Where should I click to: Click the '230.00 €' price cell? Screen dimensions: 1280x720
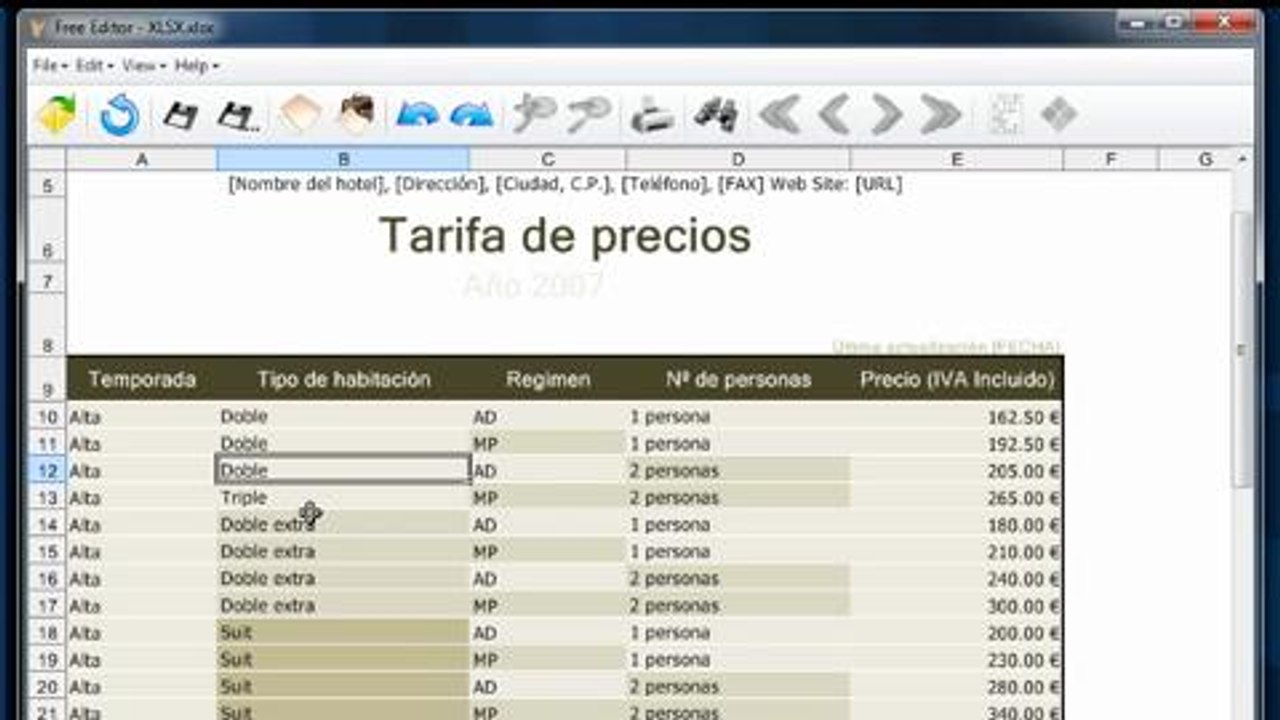[957, 660]
